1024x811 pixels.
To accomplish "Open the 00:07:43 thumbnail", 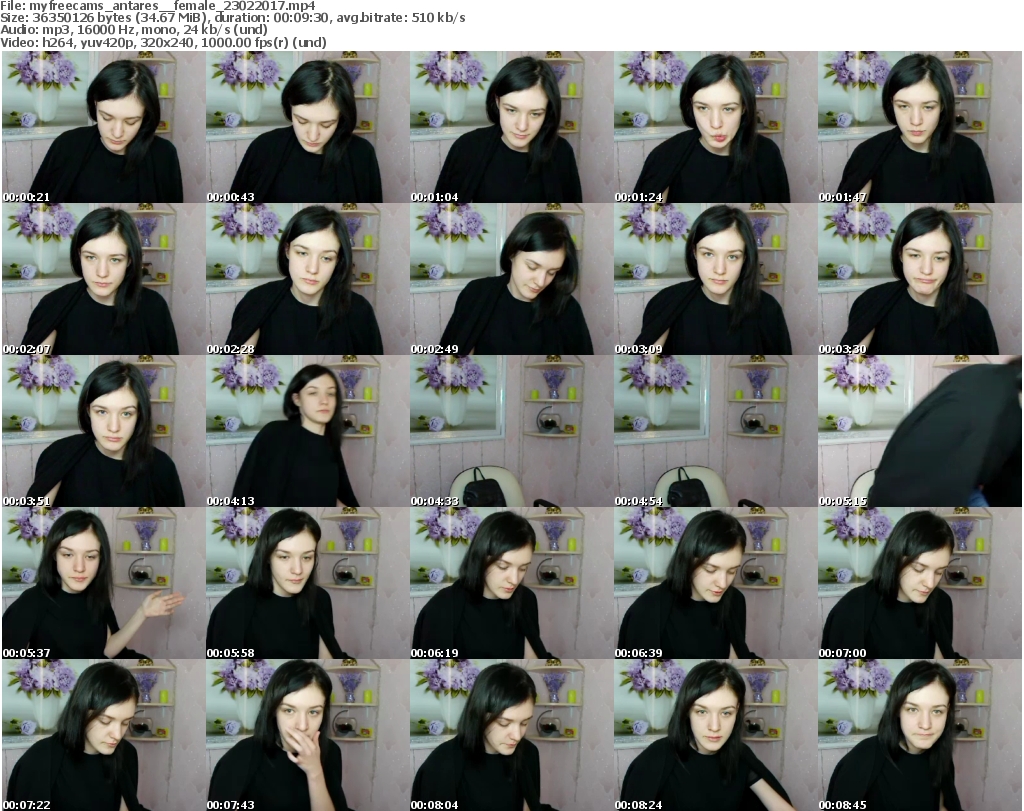I will tap(308, 735).
